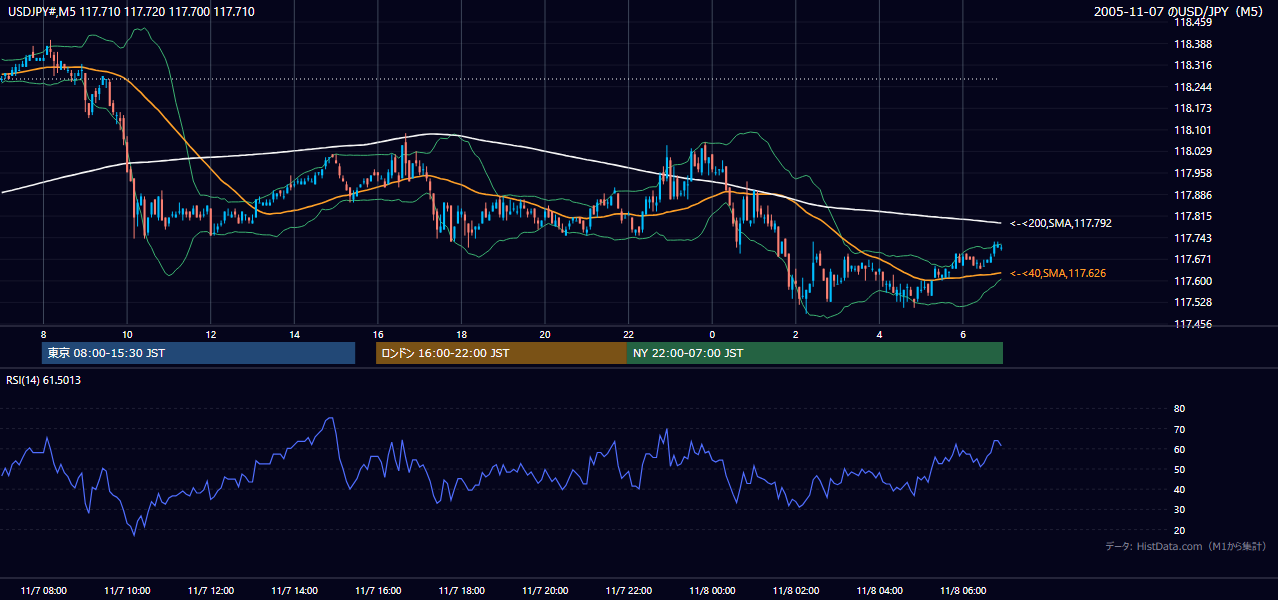This screenshot has height=600, width=1278.
Task: Click the 11/7 14:00 time axis label
Action: point(294,591)
